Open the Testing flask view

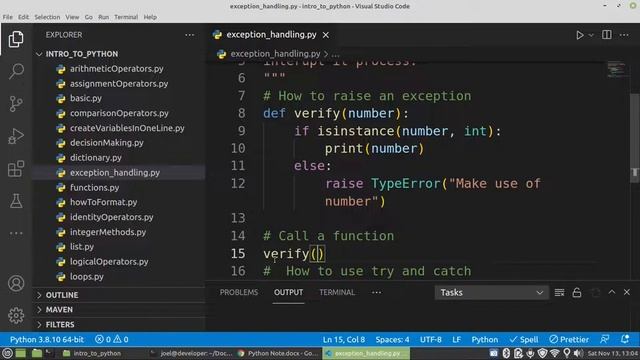[x=16, y=201]
